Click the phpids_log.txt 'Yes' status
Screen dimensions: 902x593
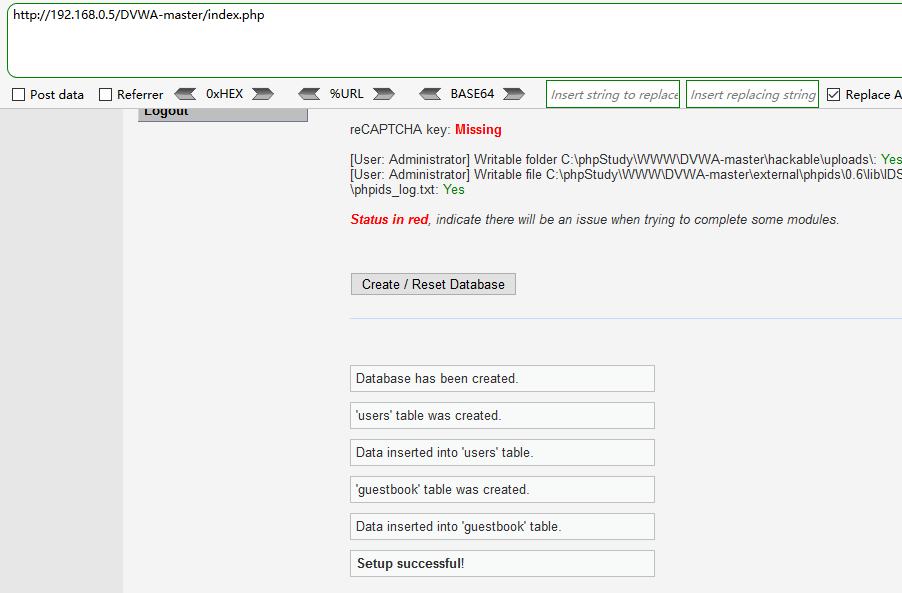pyautogui.click(x=454, y=190)
